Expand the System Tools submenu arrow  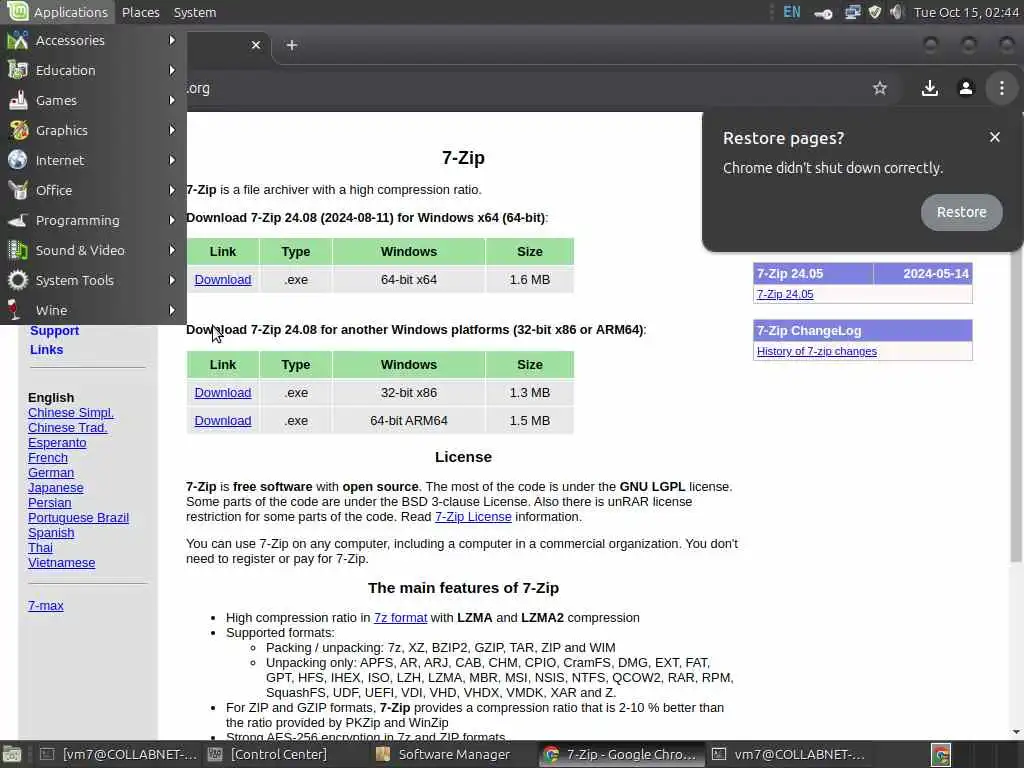pyautogui.click(x=172, y=281)
